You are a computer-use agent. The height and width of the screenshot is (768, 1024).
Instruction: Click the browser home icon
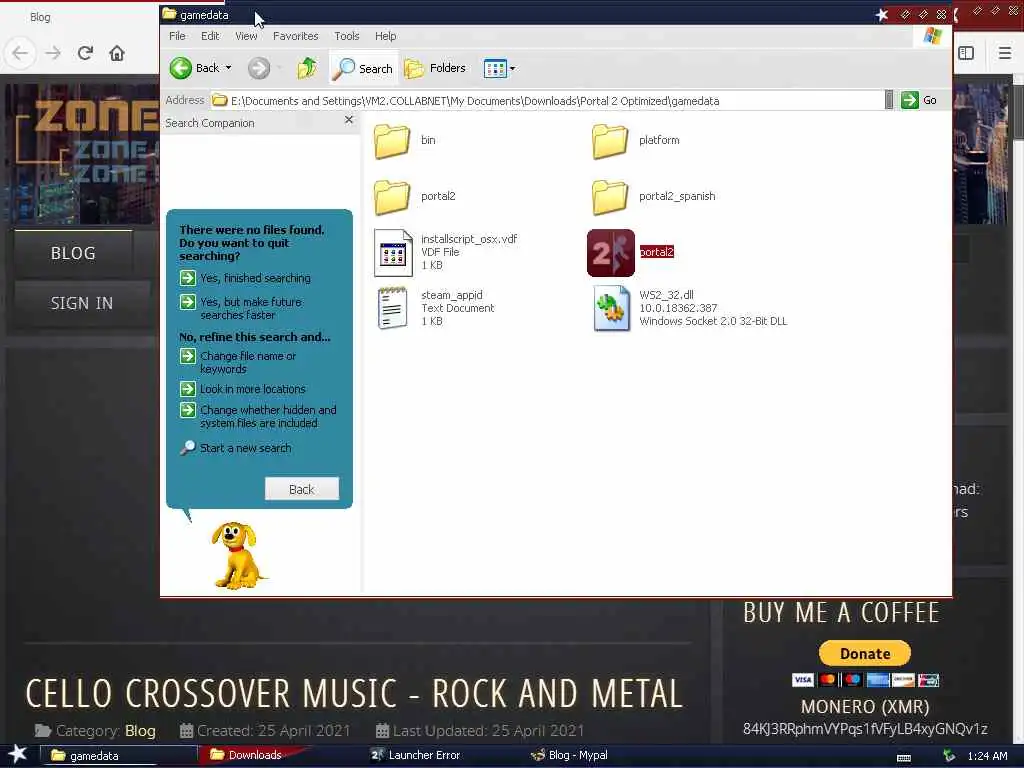(117, 53)
